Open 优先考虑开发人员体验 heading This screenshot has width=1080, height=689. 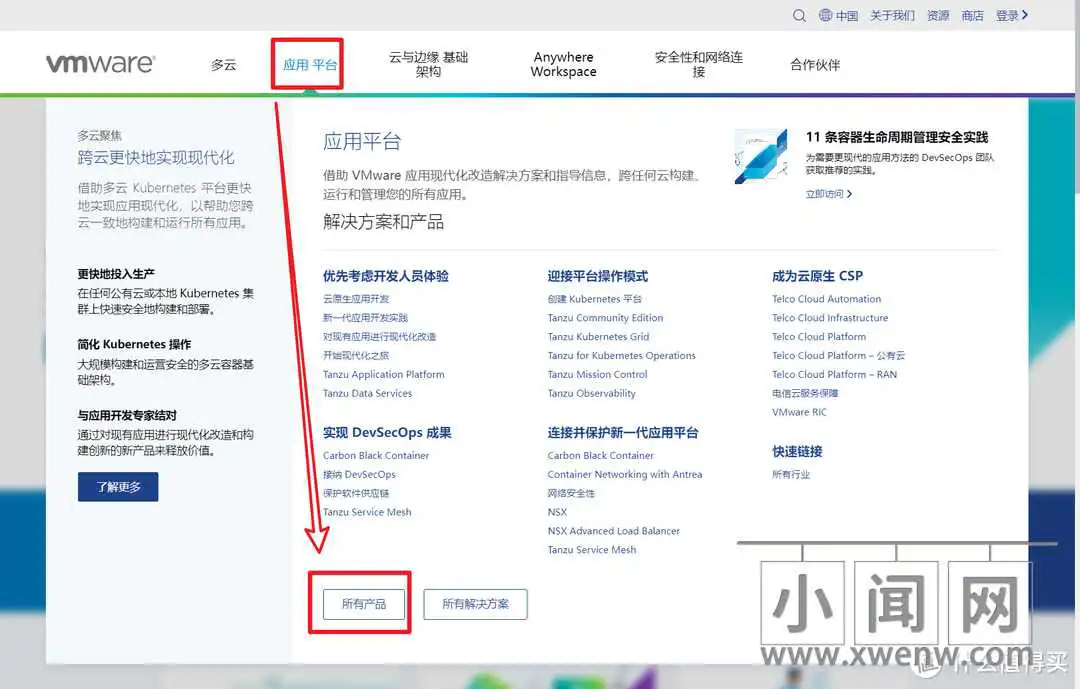pyautogui.click(x=386, y=276)
